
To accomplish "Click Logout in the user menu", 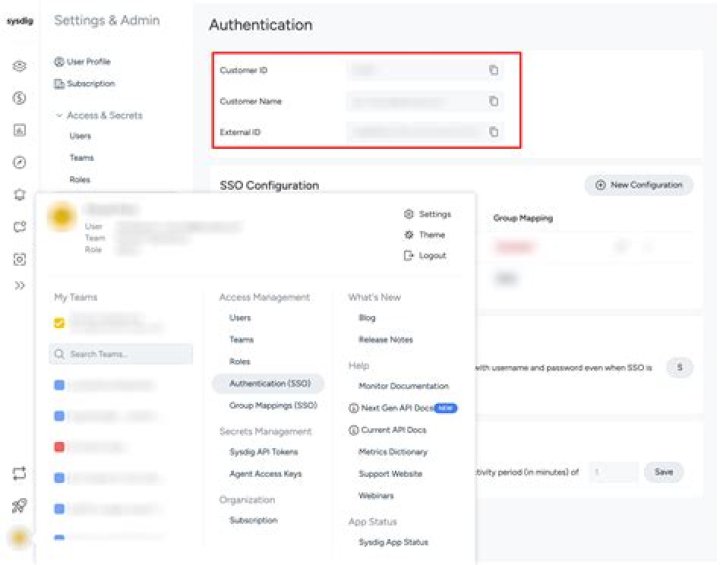I will coord(425,255).
